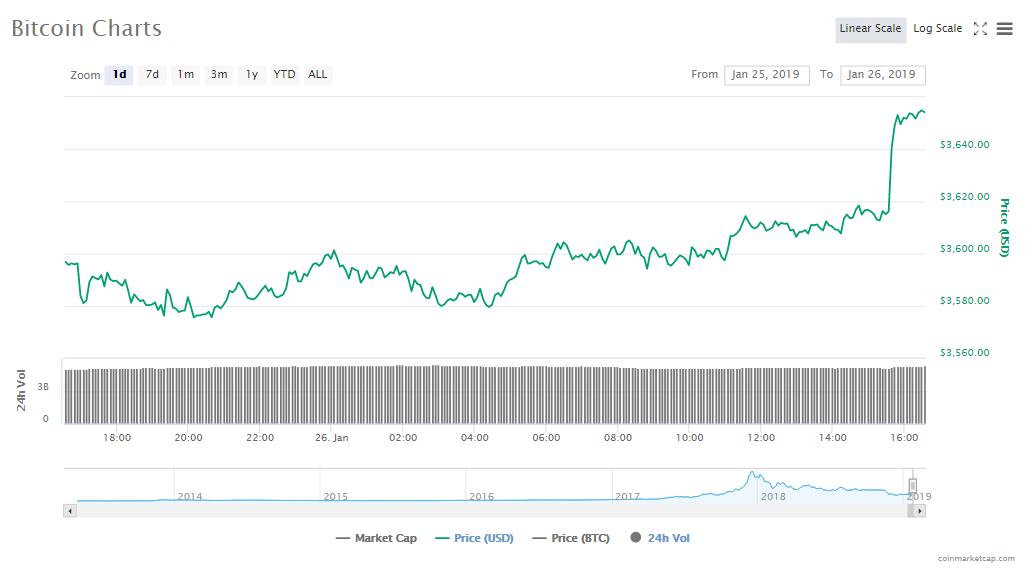
Task: Select the 7d zoom range
Action: 152,75
